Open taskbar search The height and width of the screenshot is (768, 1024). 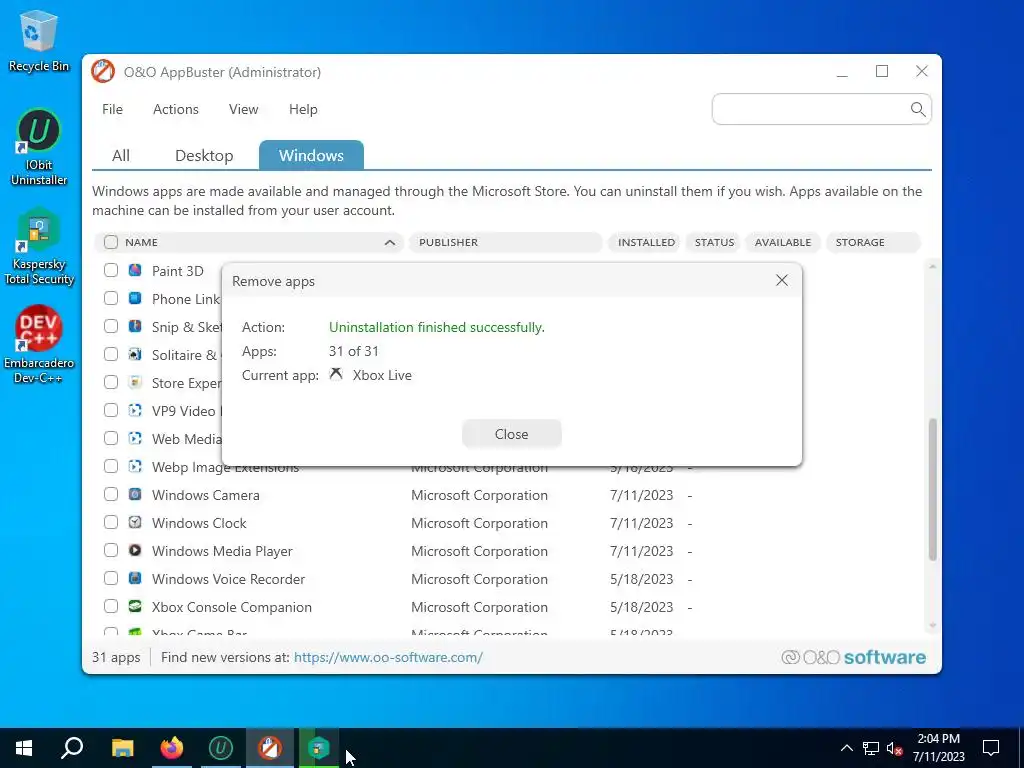(72, 748)
